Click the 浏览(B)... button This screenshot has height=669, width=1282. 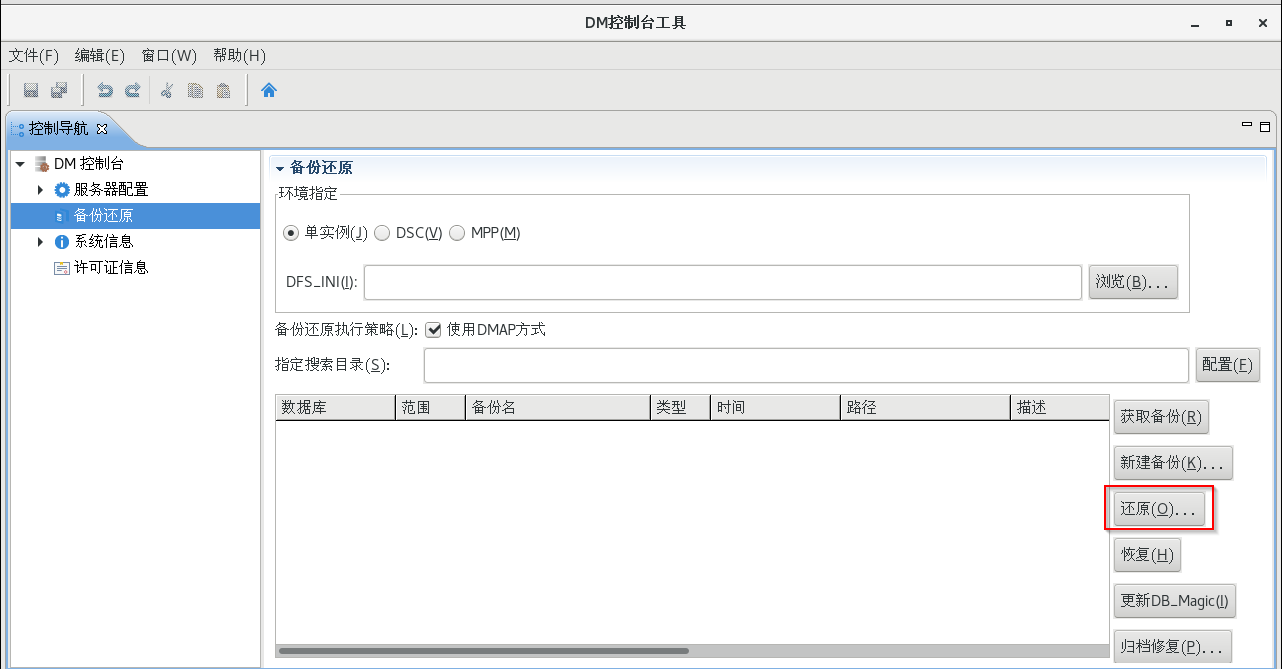click(1133, 282)
